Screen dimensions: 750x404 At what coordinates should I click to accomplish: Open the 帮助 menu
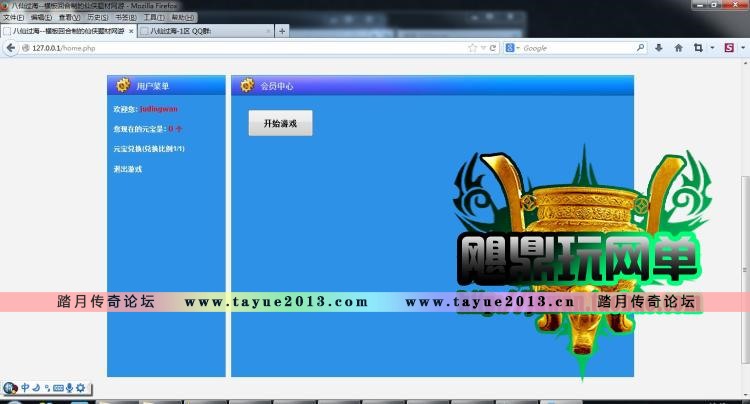183,17
